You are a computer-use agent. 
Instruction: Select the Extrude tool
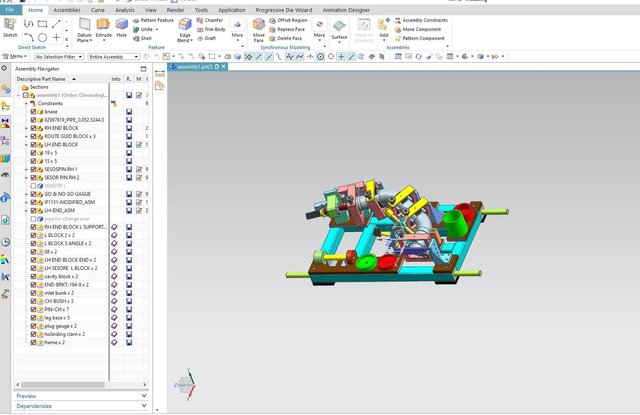[103, 29]
